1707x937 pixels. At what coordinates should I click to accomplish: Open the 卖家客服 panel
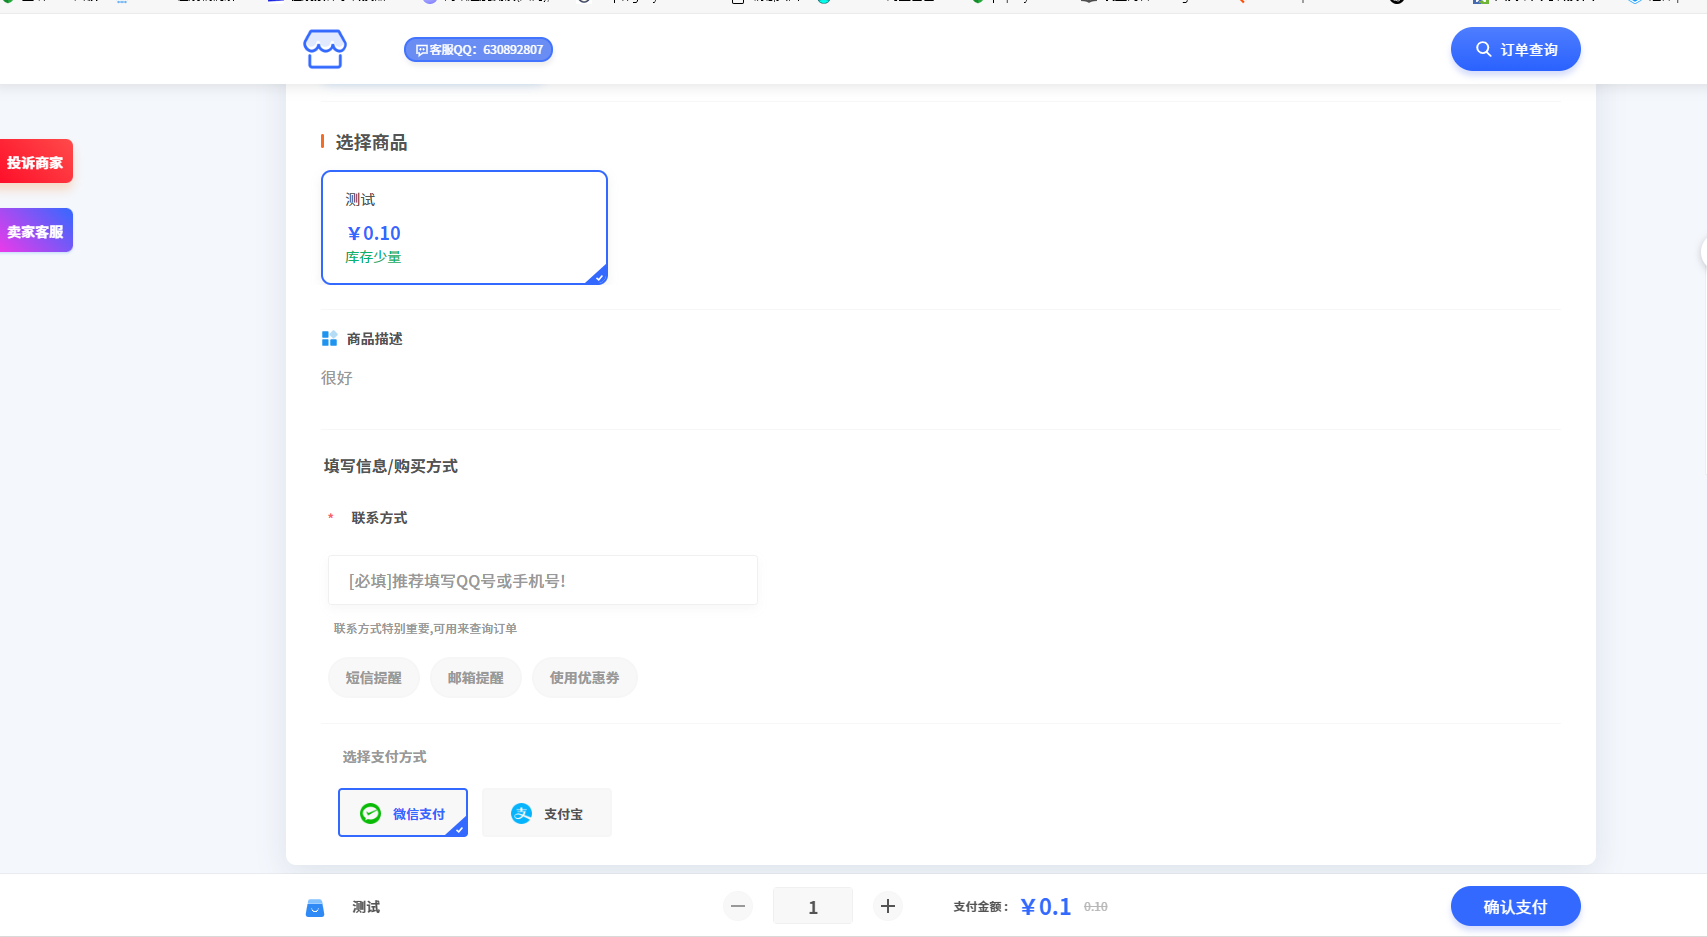click(x=36, y=229)
